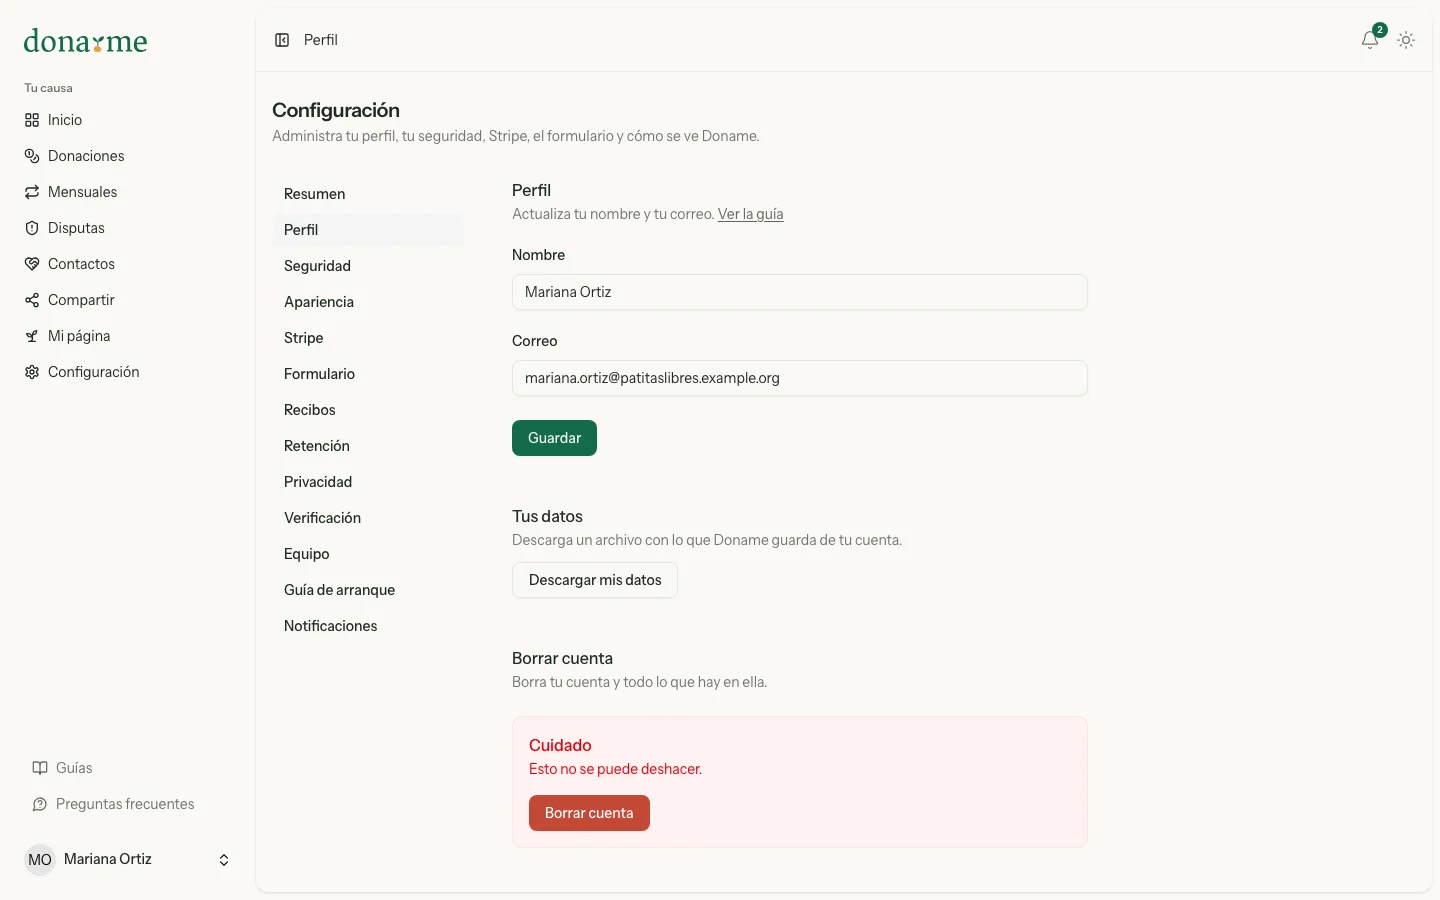The image size is (1440, 900).
Task: Select the Resumen settings tab
Action: [368, 194]
